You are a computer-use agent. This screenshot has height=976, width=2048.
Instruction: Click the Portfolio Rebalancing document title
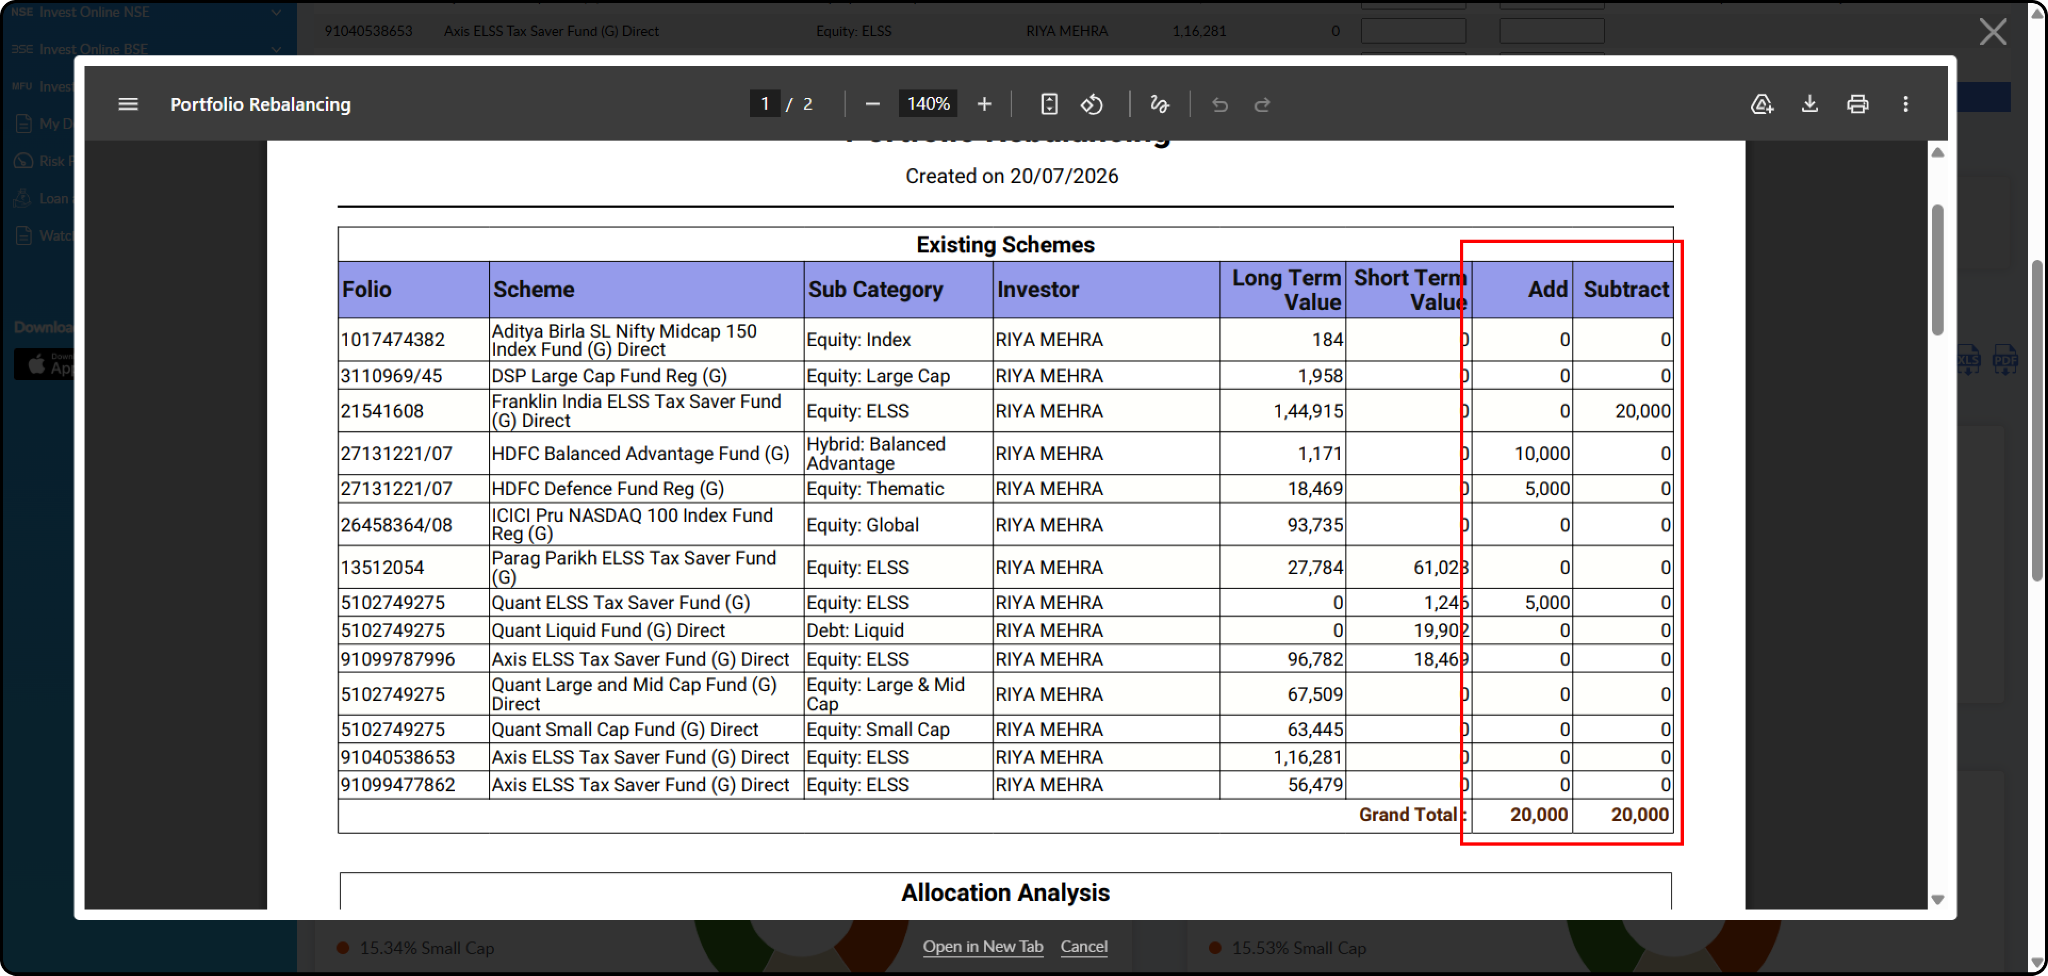pyautogui.click(x=260, y=104)
